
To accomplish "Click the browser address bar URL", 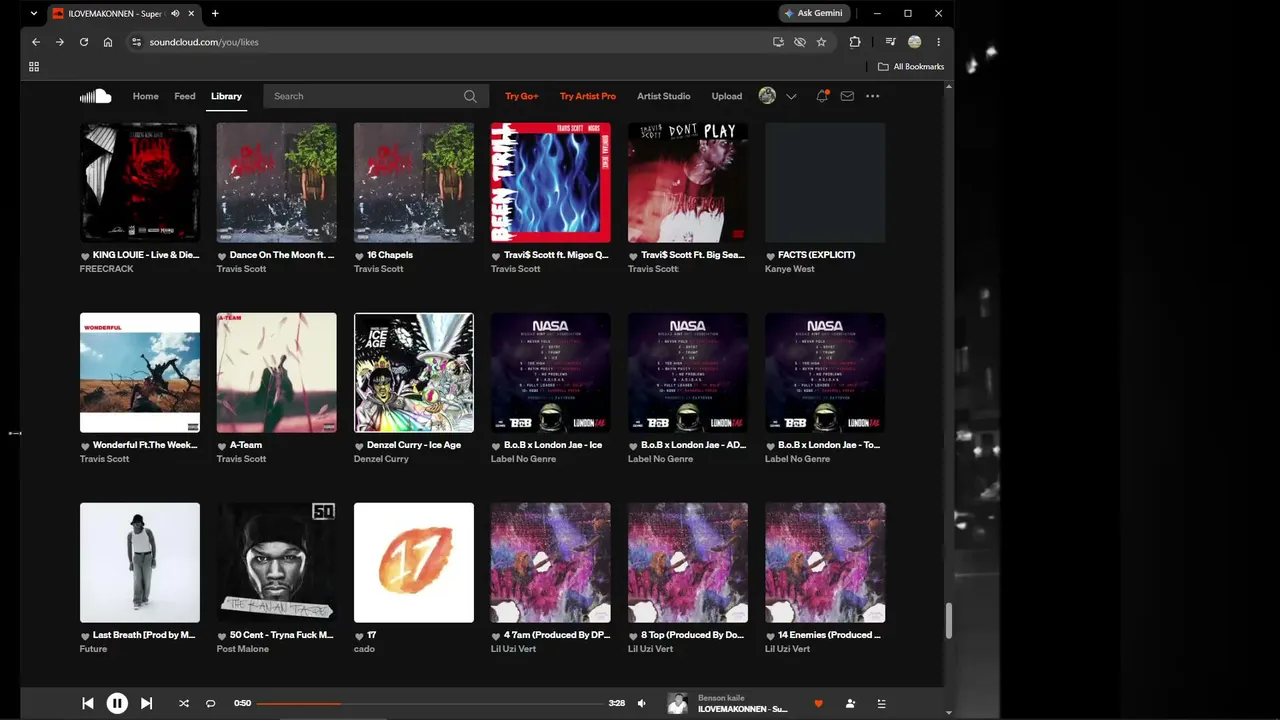I will [x=204, y=42].
